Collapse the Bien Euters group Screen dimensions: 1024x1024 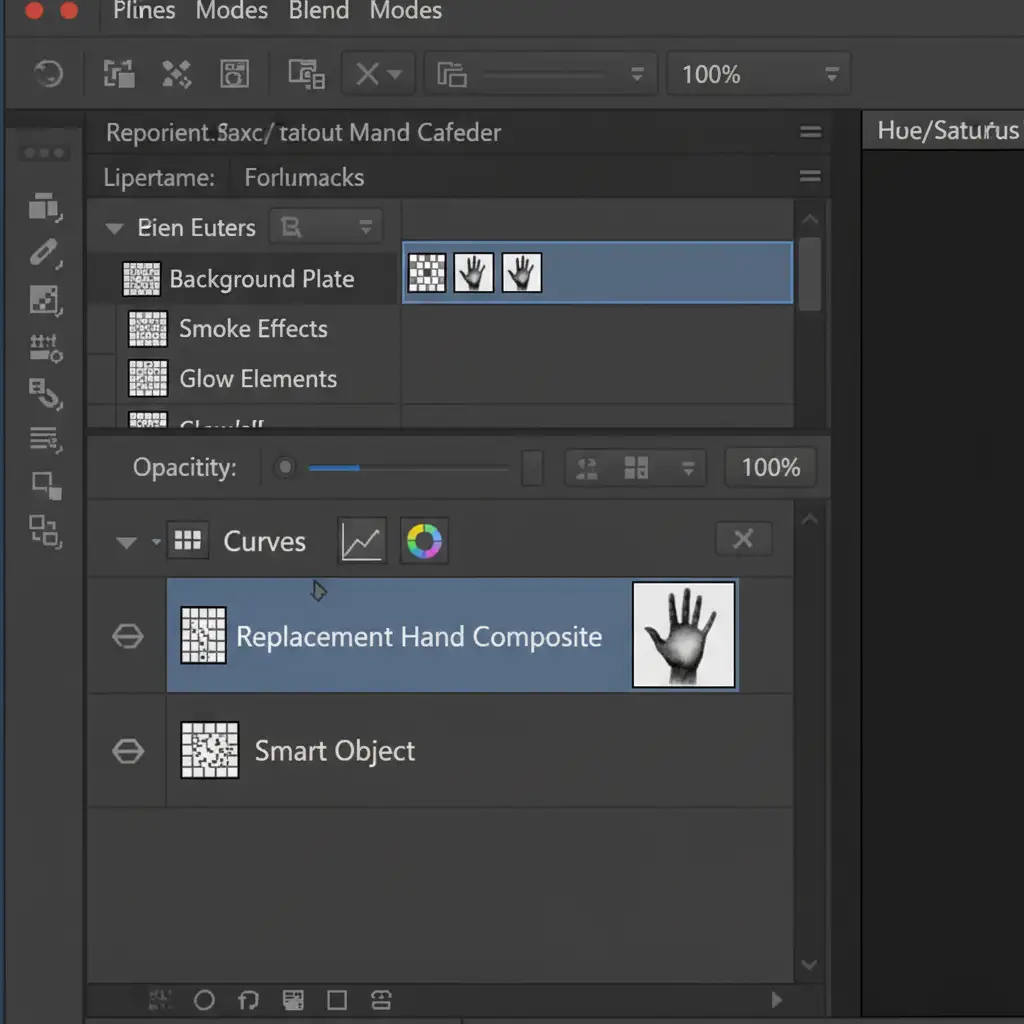pos(115,228)
